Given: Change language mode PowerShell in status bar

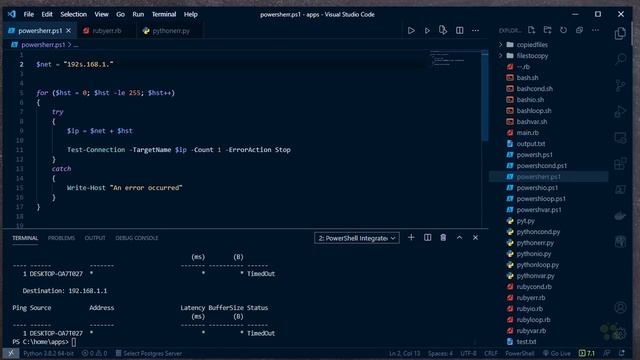Looking at the screenshot, I should point(520,353).
